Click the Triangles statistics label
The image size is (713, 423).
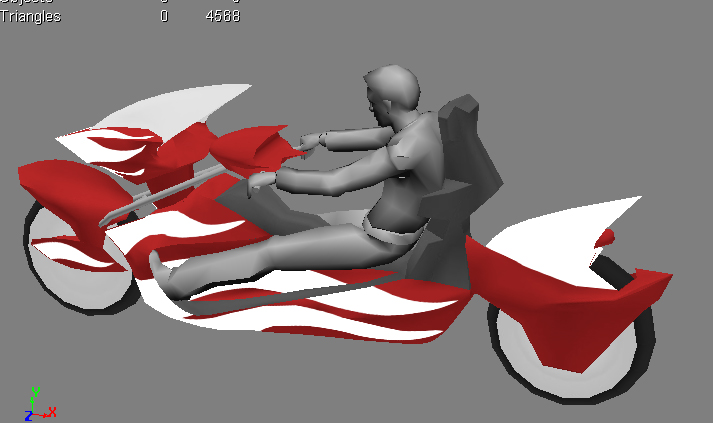click(30, 16)
